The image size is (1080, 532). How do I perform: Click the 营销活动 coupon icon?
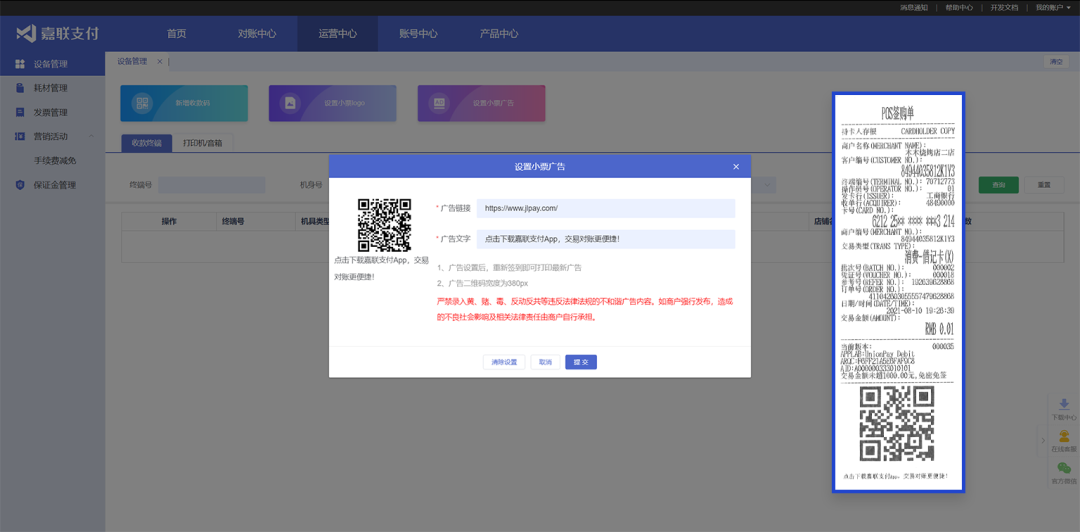[20, 136]
